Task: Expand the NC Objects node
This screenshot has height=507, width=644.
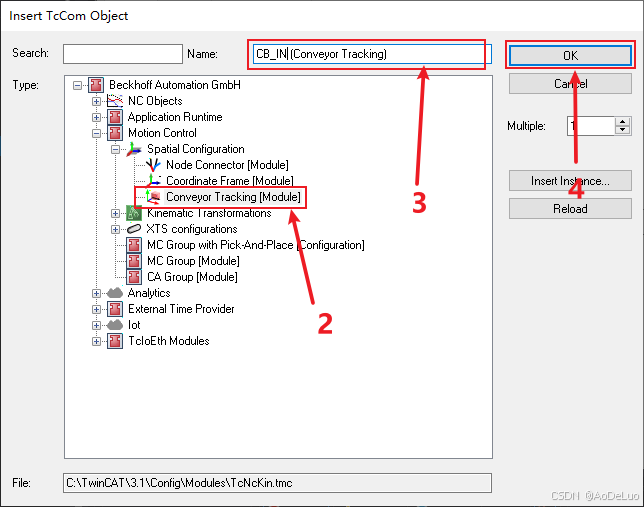Action: tap(96, 101)
